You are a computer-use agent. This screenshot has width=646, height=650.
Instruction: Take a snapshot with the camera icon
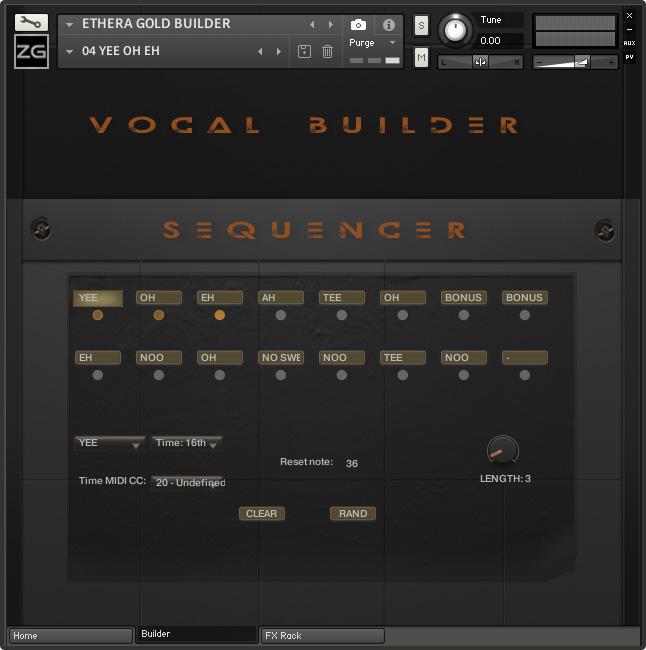(358, 25)
